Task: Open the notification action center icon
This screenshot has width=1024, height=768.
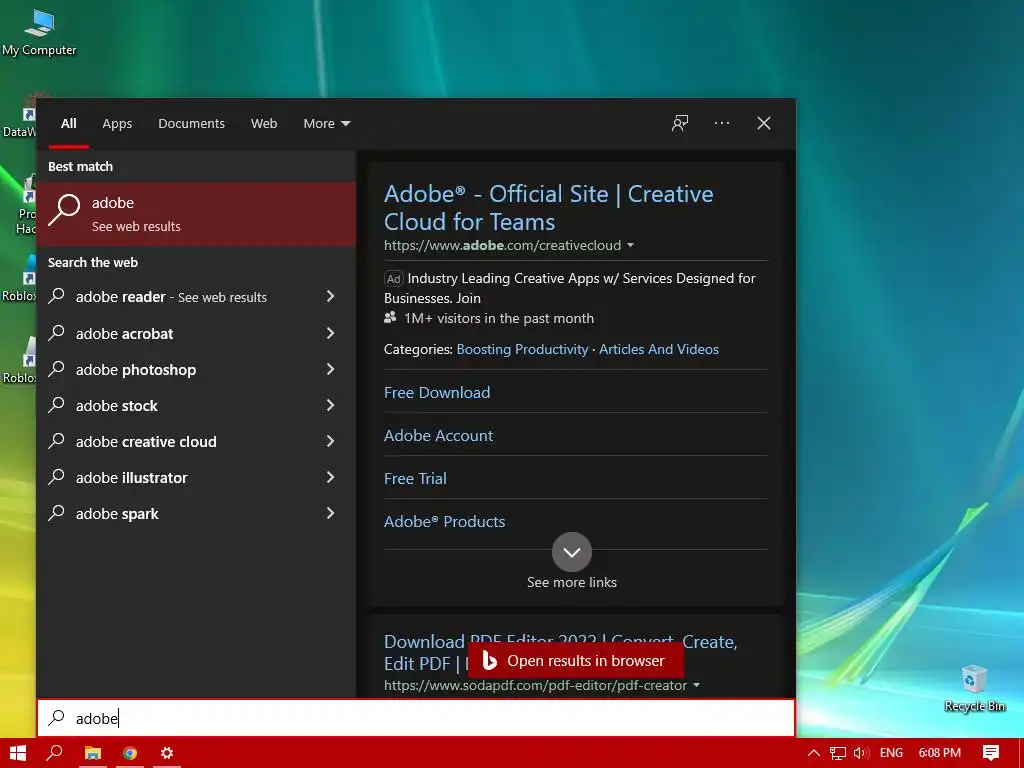Action: [991, 753]
